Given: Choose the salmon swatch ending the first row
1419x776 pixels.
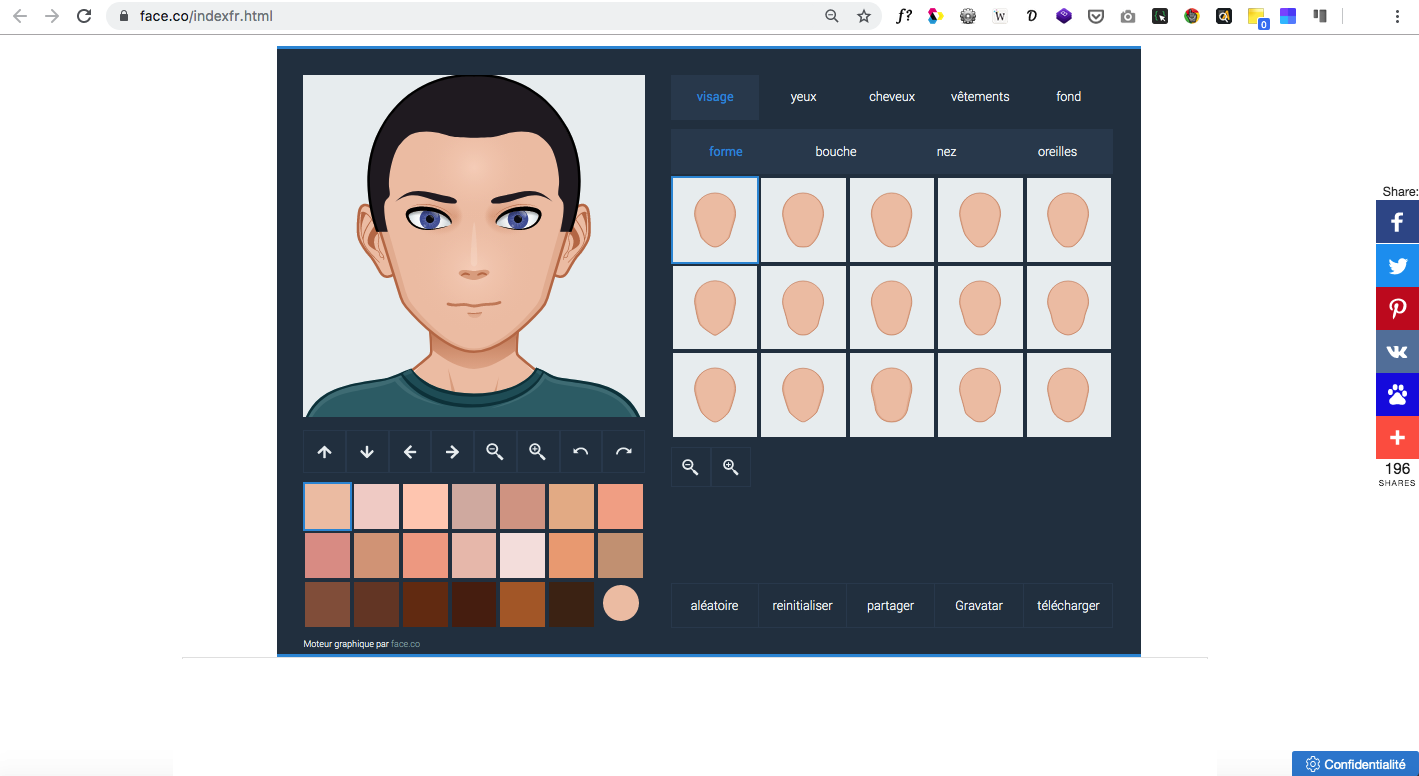Looking at the screenshot, I should point(620,507).
